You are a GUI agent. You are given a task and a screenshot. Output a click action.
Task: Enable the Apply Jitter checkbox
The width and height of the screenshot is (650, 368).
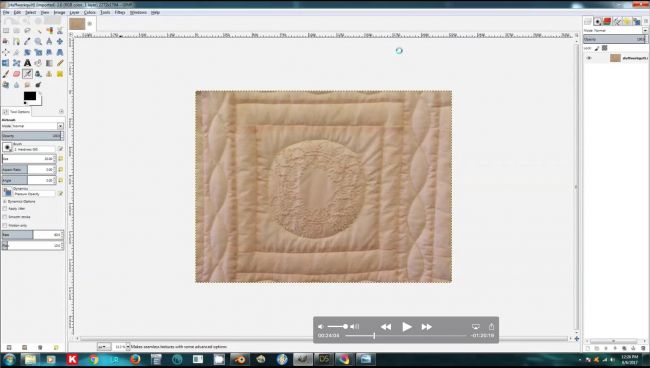[5, 209]
